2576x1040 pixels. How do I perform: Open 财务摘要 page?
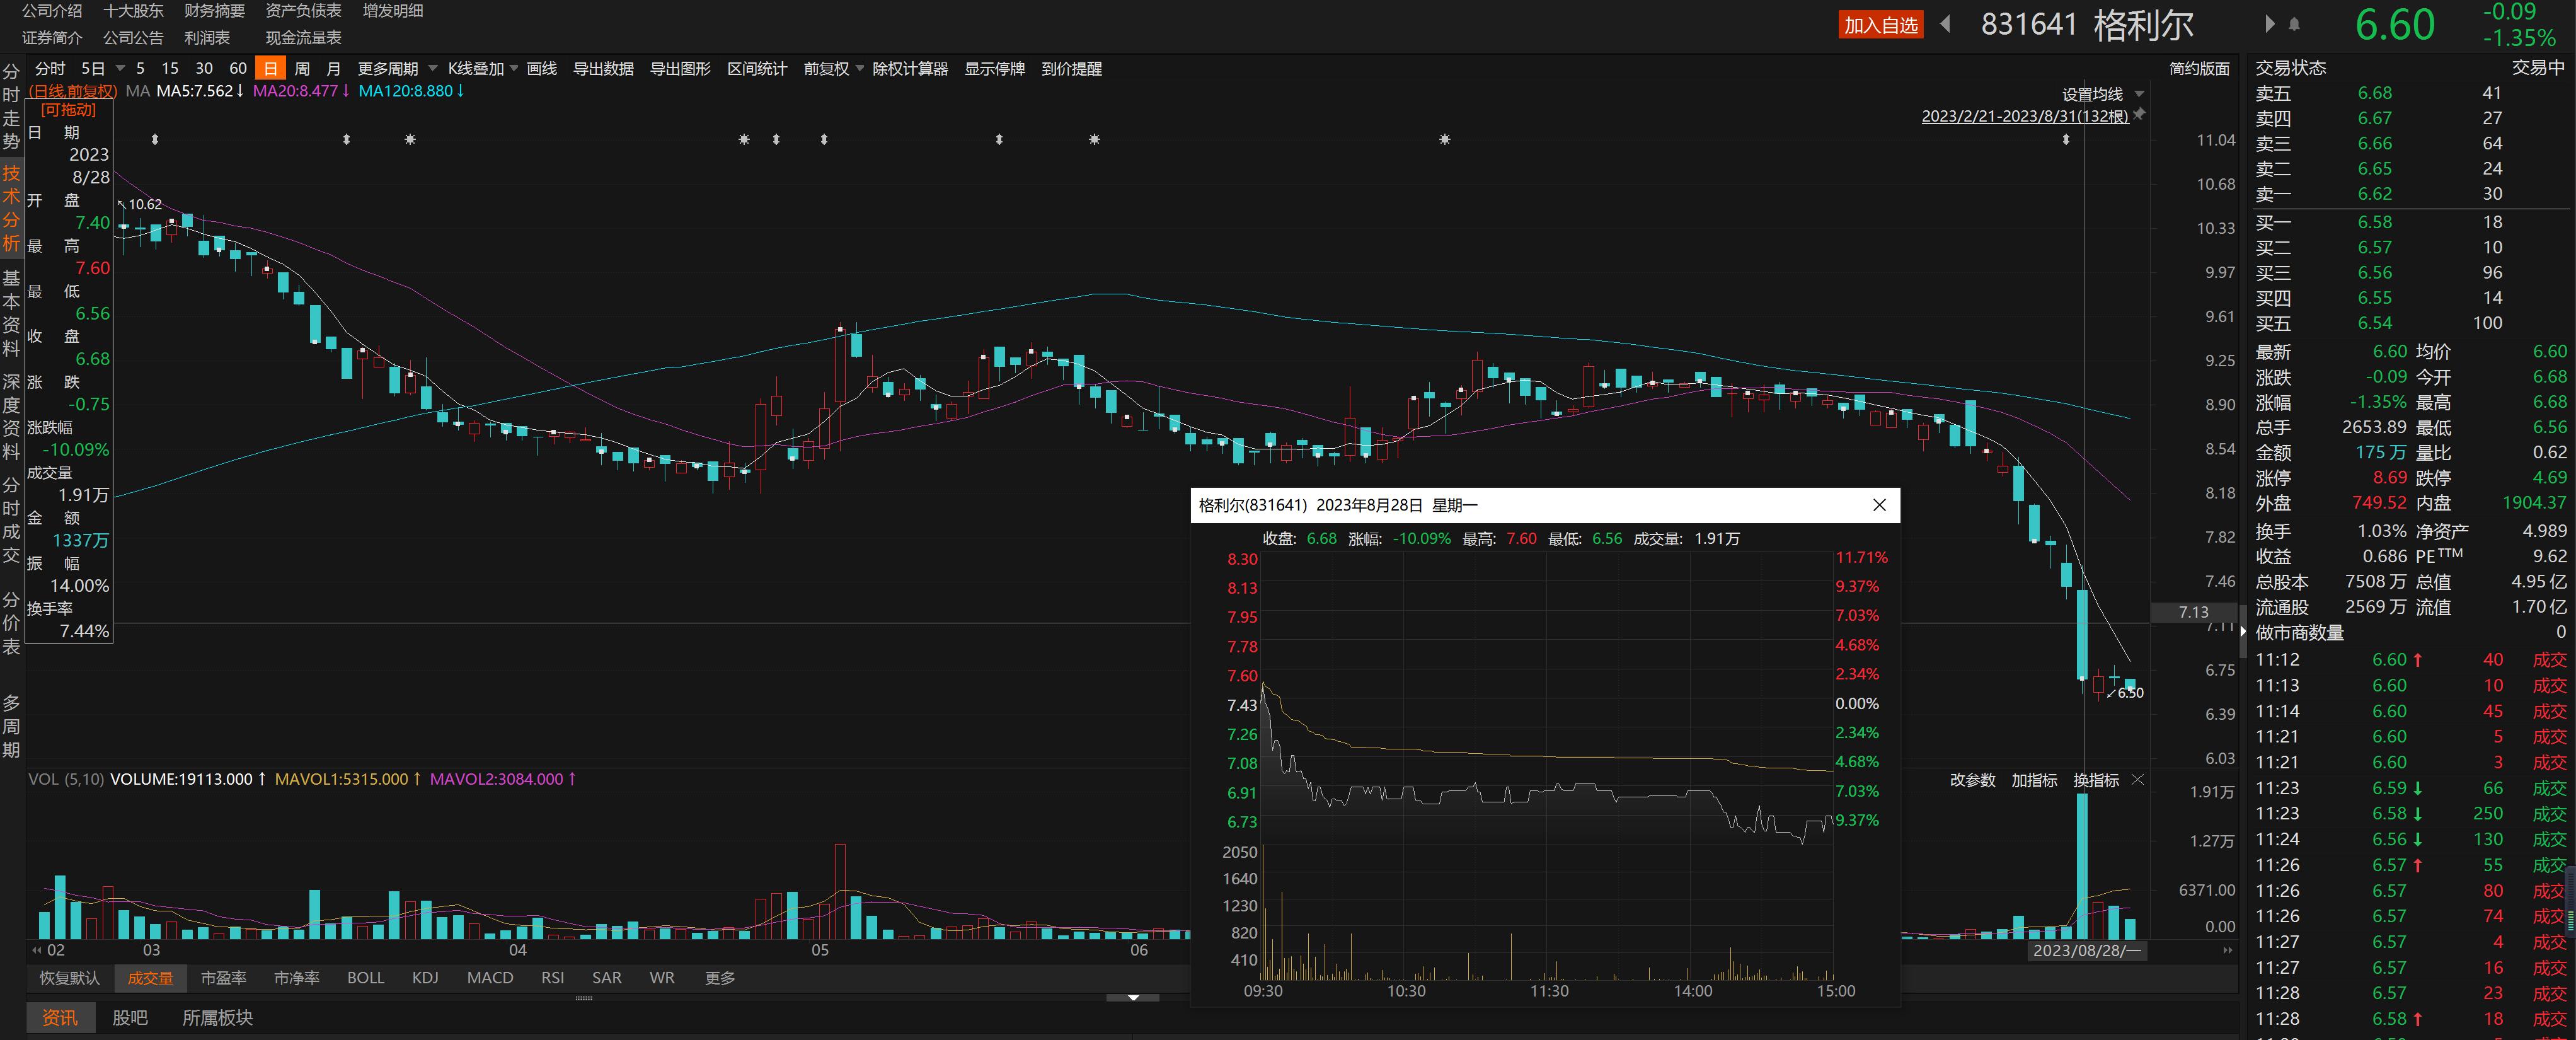point(214,10)
